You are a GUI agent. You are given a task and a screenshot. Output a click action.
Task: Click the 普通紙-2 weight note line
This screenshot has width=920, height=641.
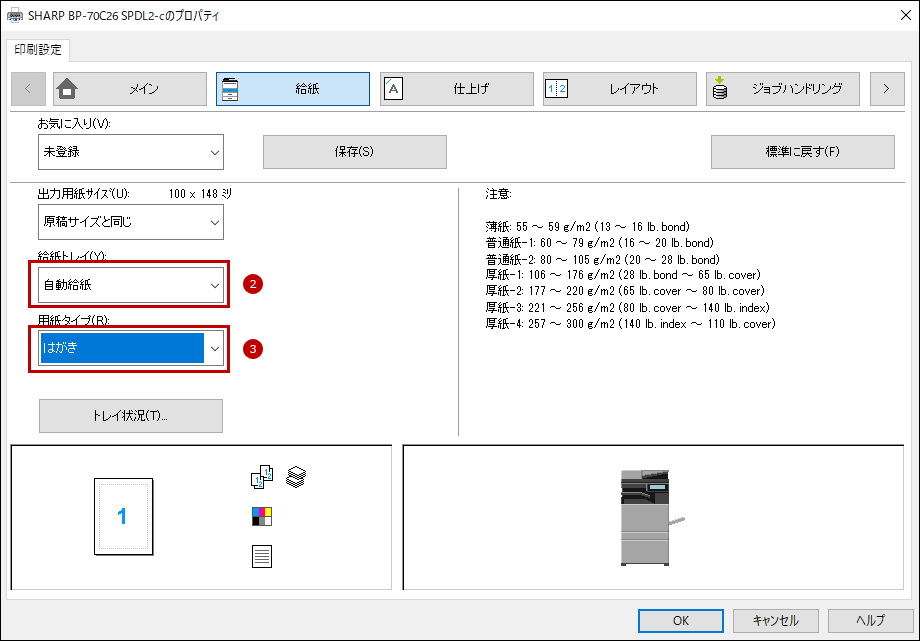603,259
